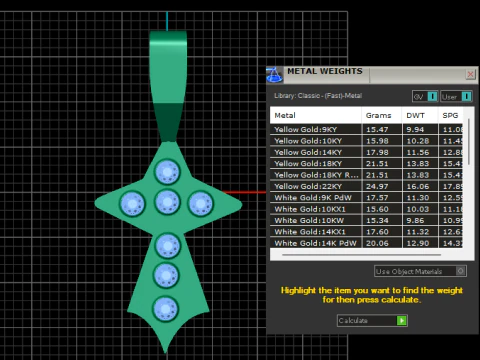The image size is (480, 360).
Task: Click the Calculate button
Action: pos(372,321)
